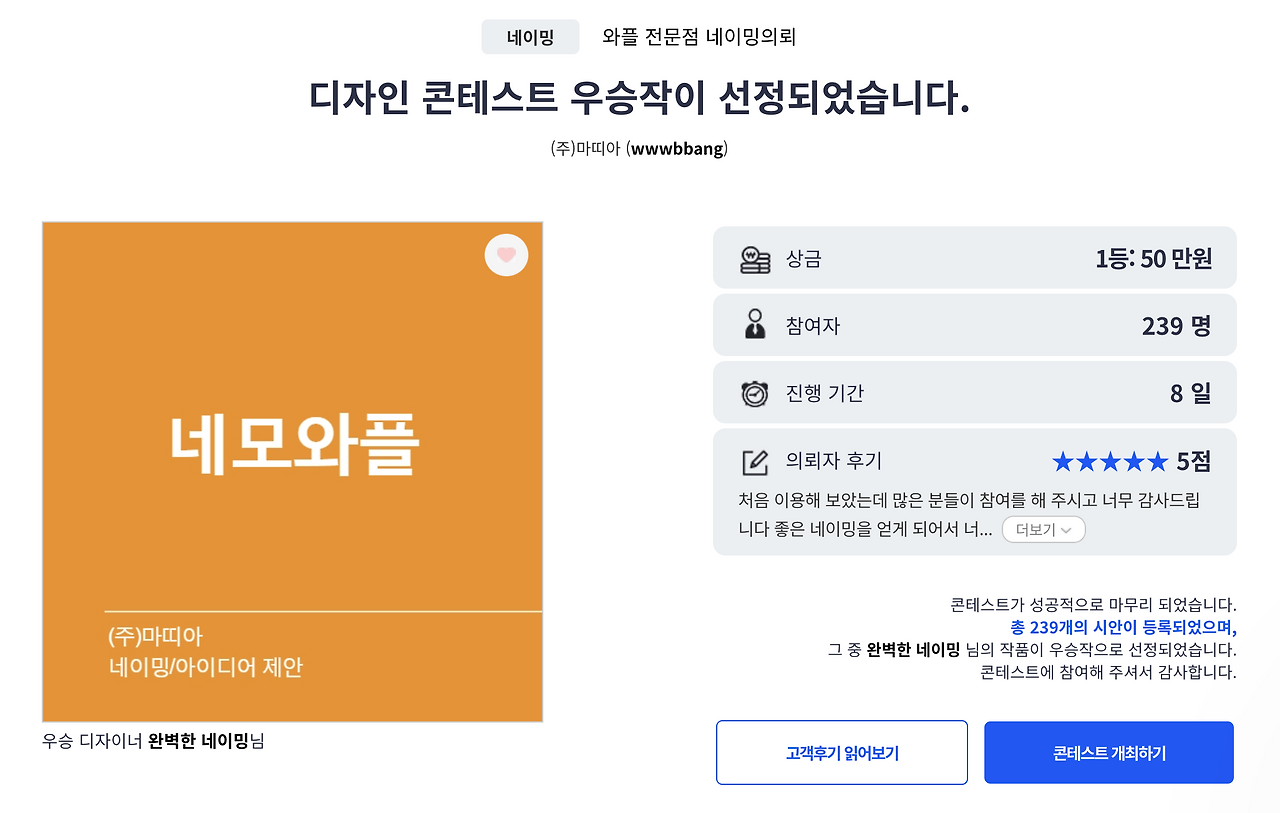
Task: View the 네모와플 winning design thumbnail
Action: point(292,470)
